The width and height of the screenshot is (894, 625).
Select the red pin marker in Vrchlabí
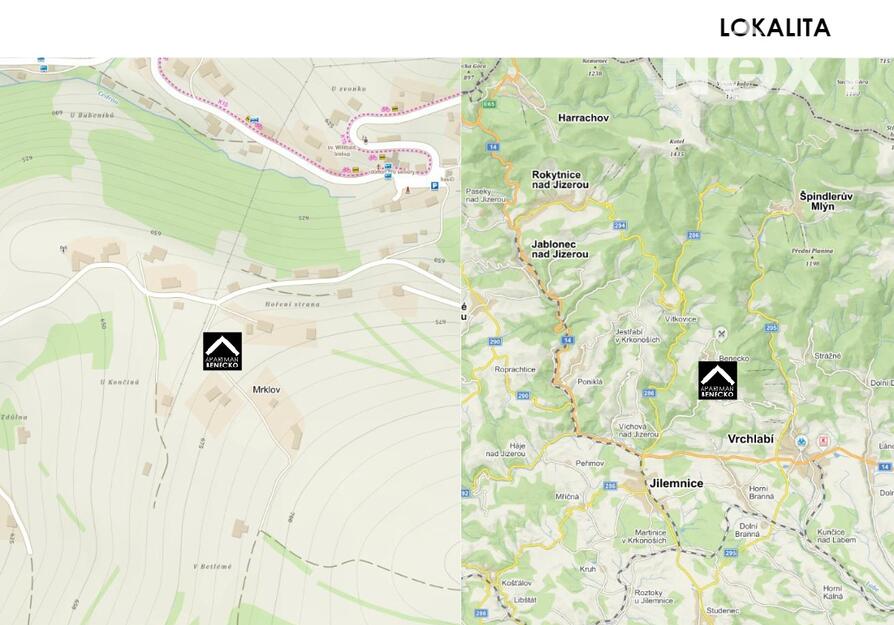[823, 440]
